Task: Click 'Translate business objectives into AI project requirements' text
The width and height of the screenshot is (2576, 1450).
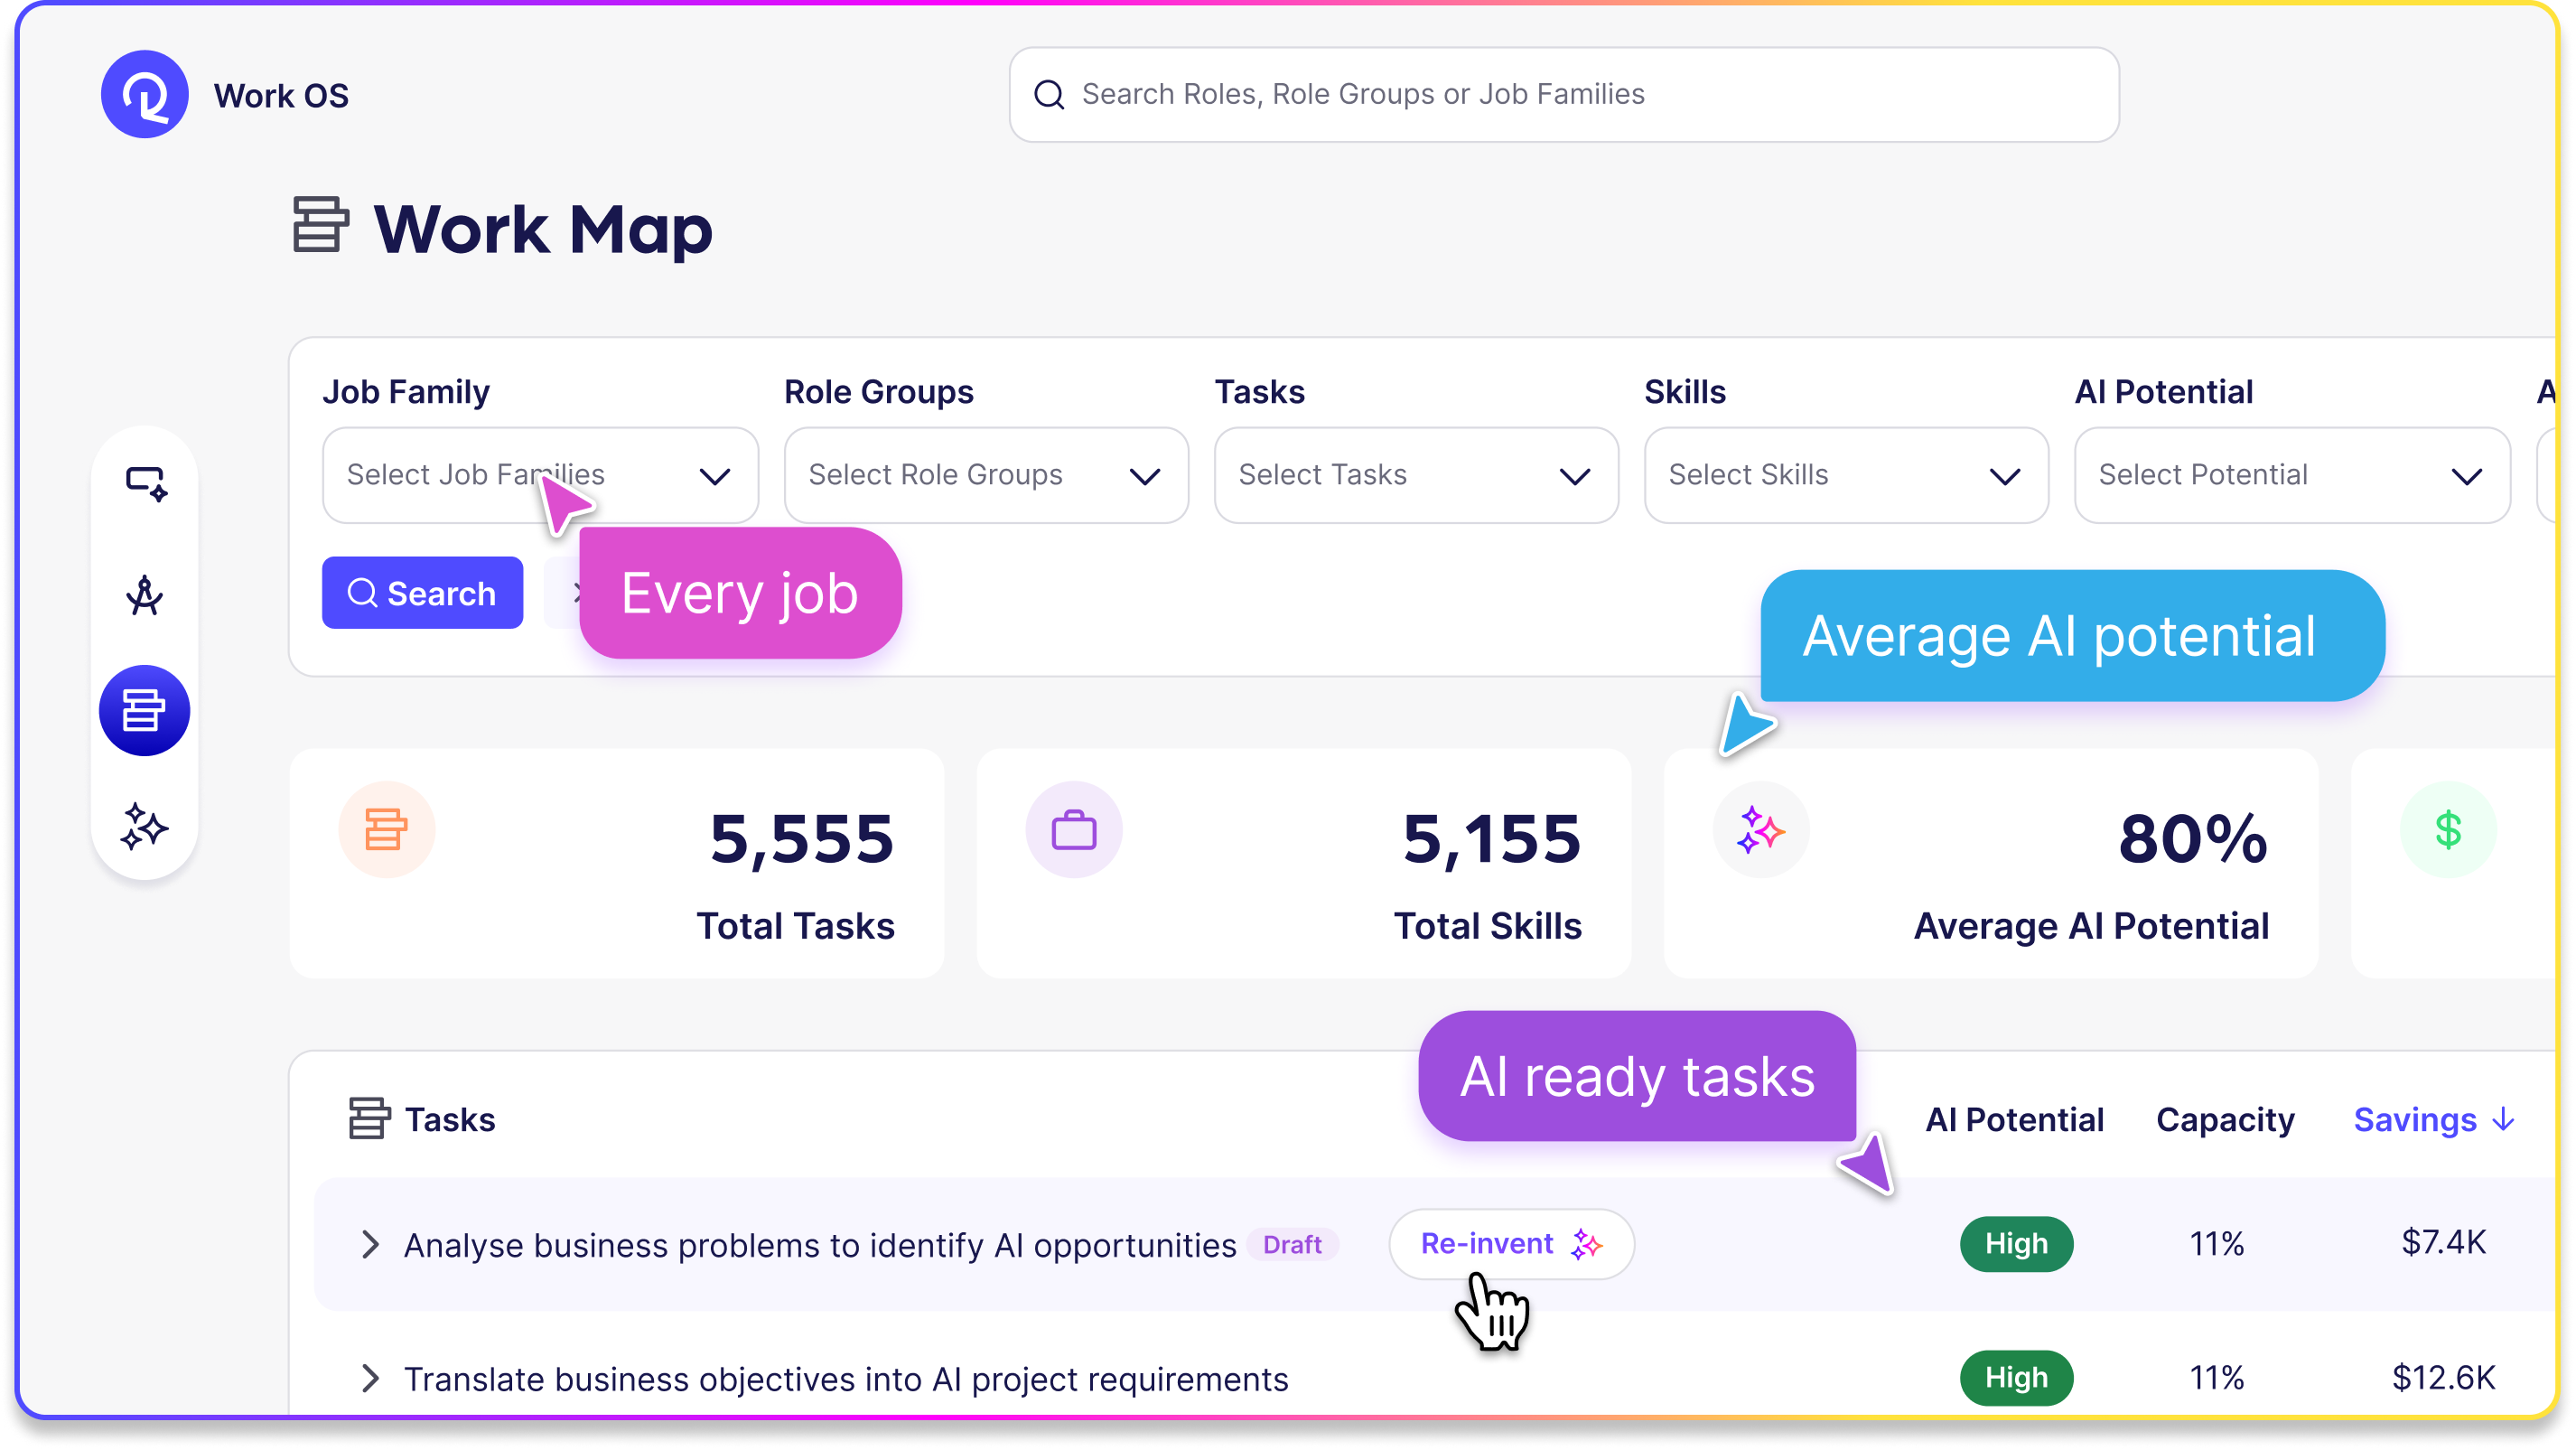Action: click(x=846, y=1379)
